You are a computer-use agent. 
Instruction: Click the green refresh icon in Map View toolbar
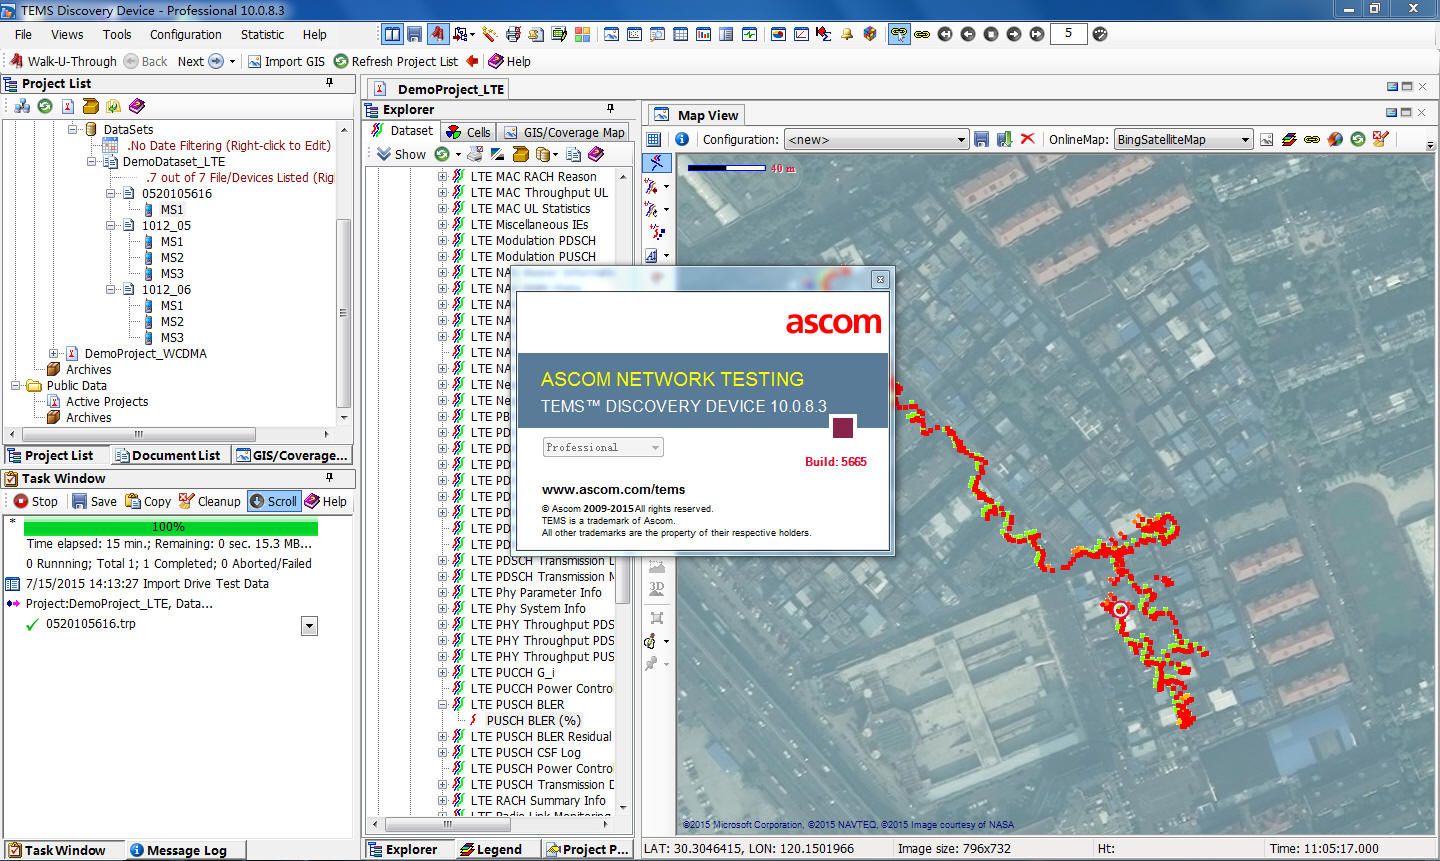pos(1357,139)
